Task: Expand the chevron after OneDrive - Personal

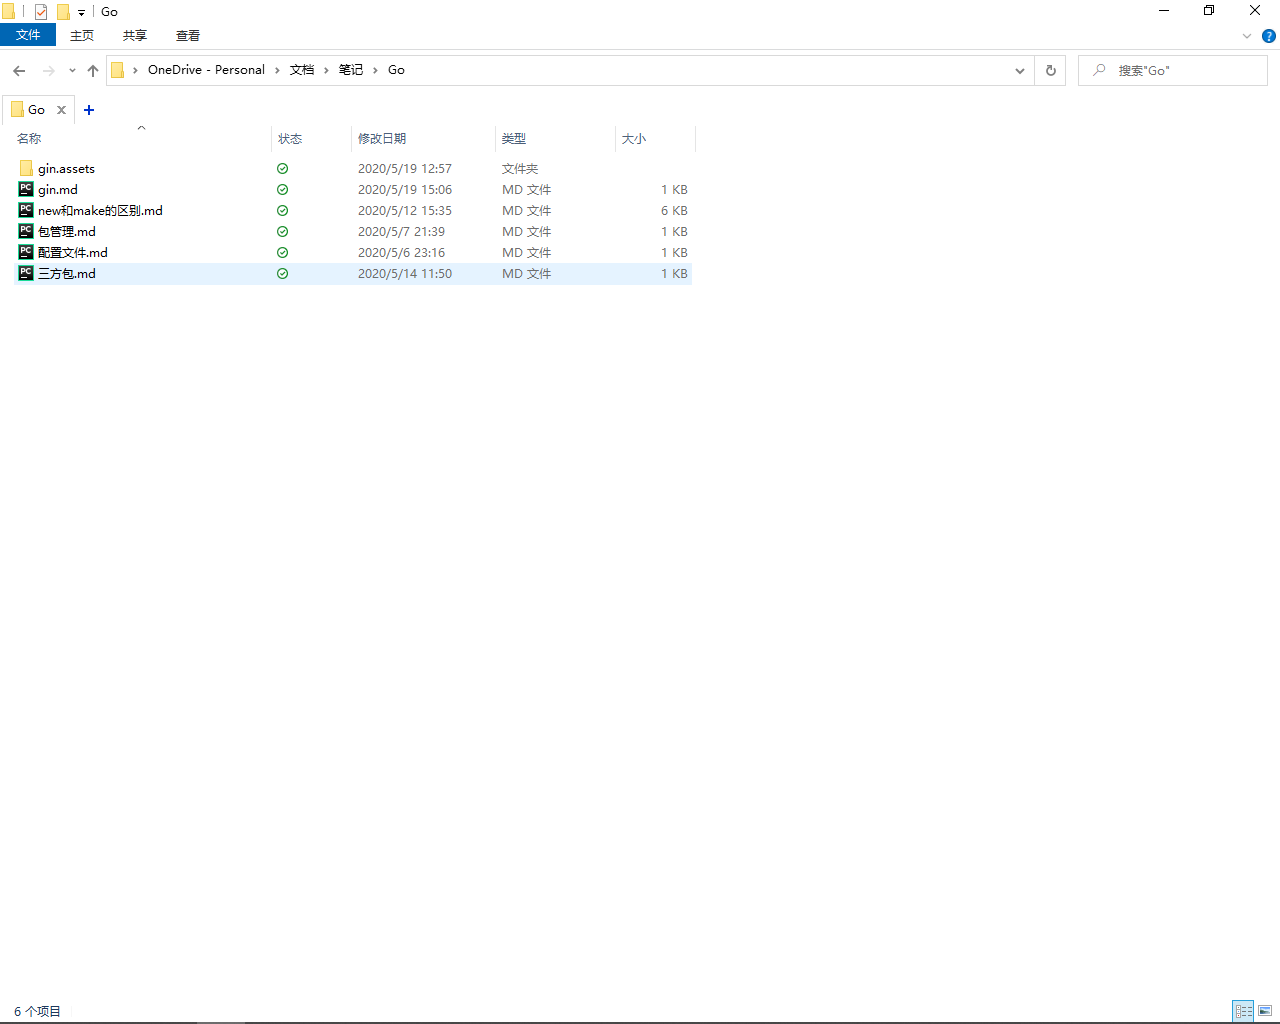Action: pos(277,70)
